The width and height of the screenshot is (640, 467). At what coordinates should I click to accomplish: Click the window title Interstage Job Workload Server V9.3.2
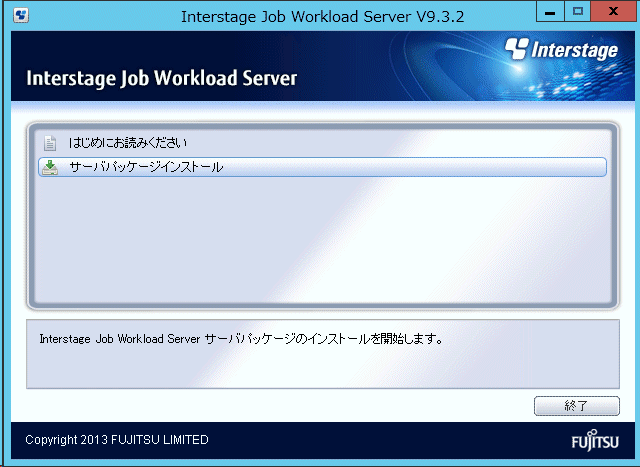pyautogui.click(x=322, y=16)
